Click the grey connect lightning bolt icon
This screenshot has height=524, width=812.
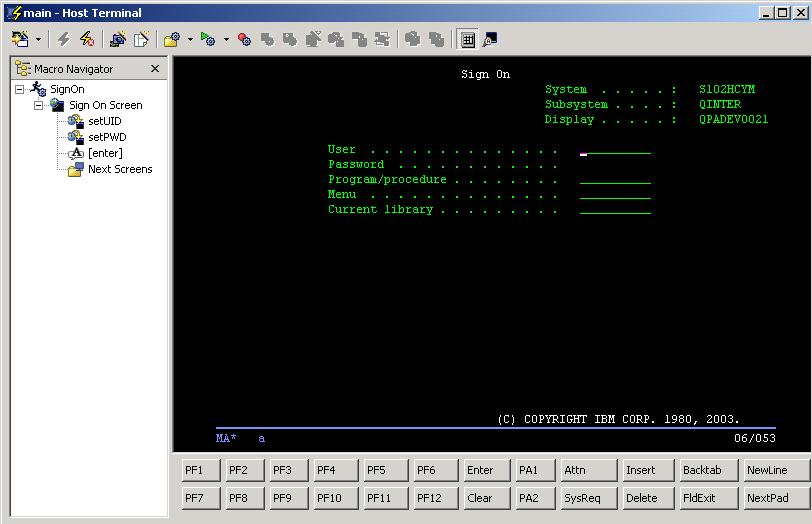[64, 39]
